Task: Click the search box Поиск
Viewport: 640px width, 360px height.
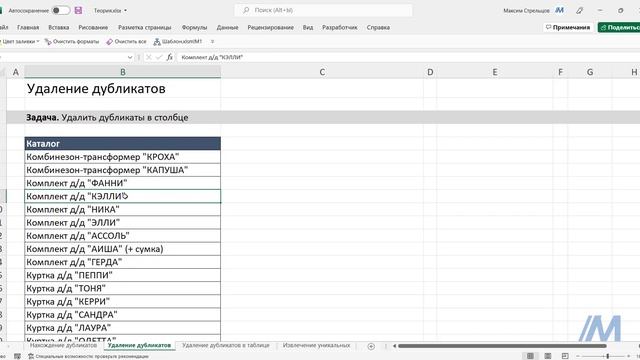Action: [x=323, y=10]
